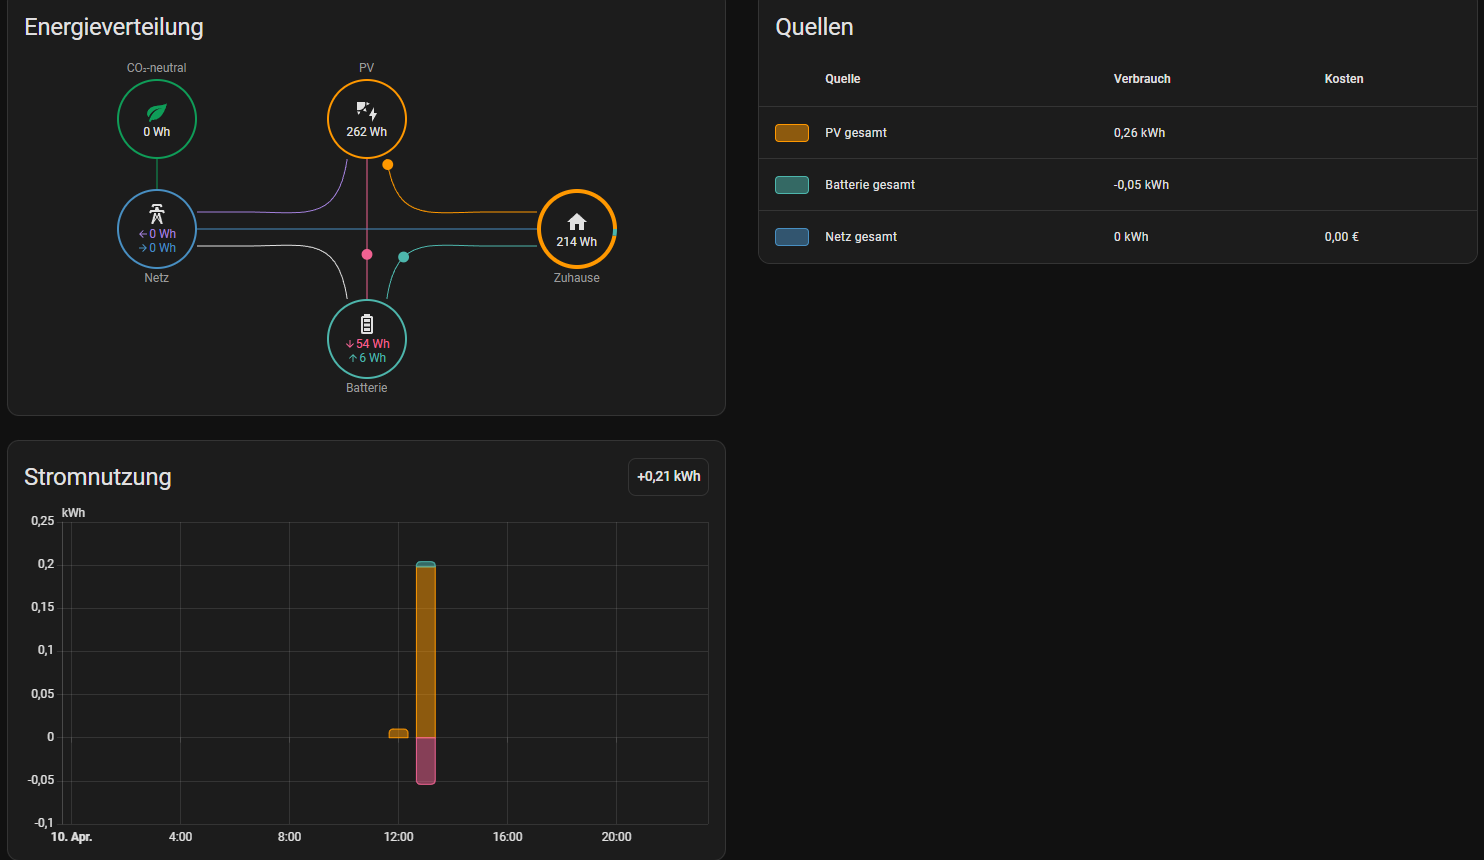Click the green leaf CO₂-neutral icon
This screenshot has height=860, width=1484.
tap(157, 112)
